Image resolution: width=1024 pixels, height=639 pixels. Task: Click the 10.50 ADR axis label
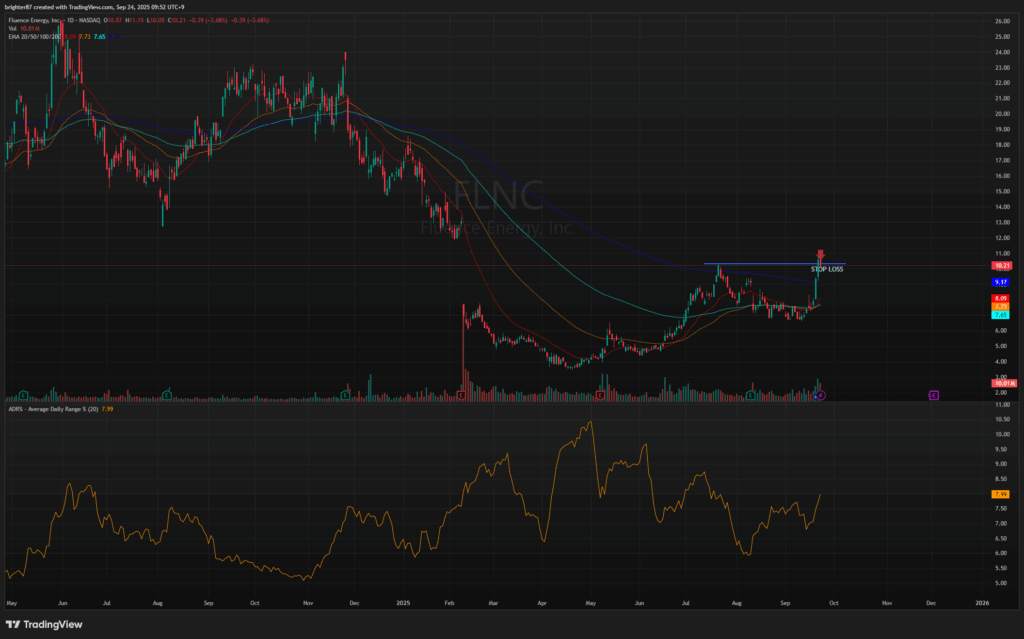pyautogui.click(x=1002, y=419)
